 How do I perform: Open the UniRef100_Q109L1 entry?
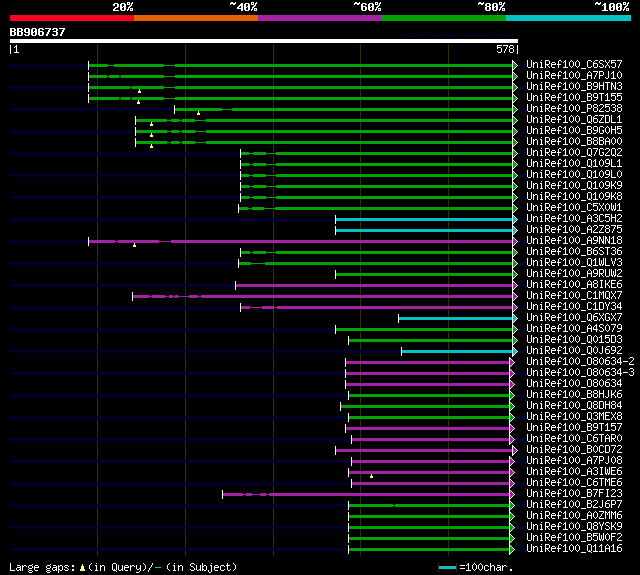(574, 164)
